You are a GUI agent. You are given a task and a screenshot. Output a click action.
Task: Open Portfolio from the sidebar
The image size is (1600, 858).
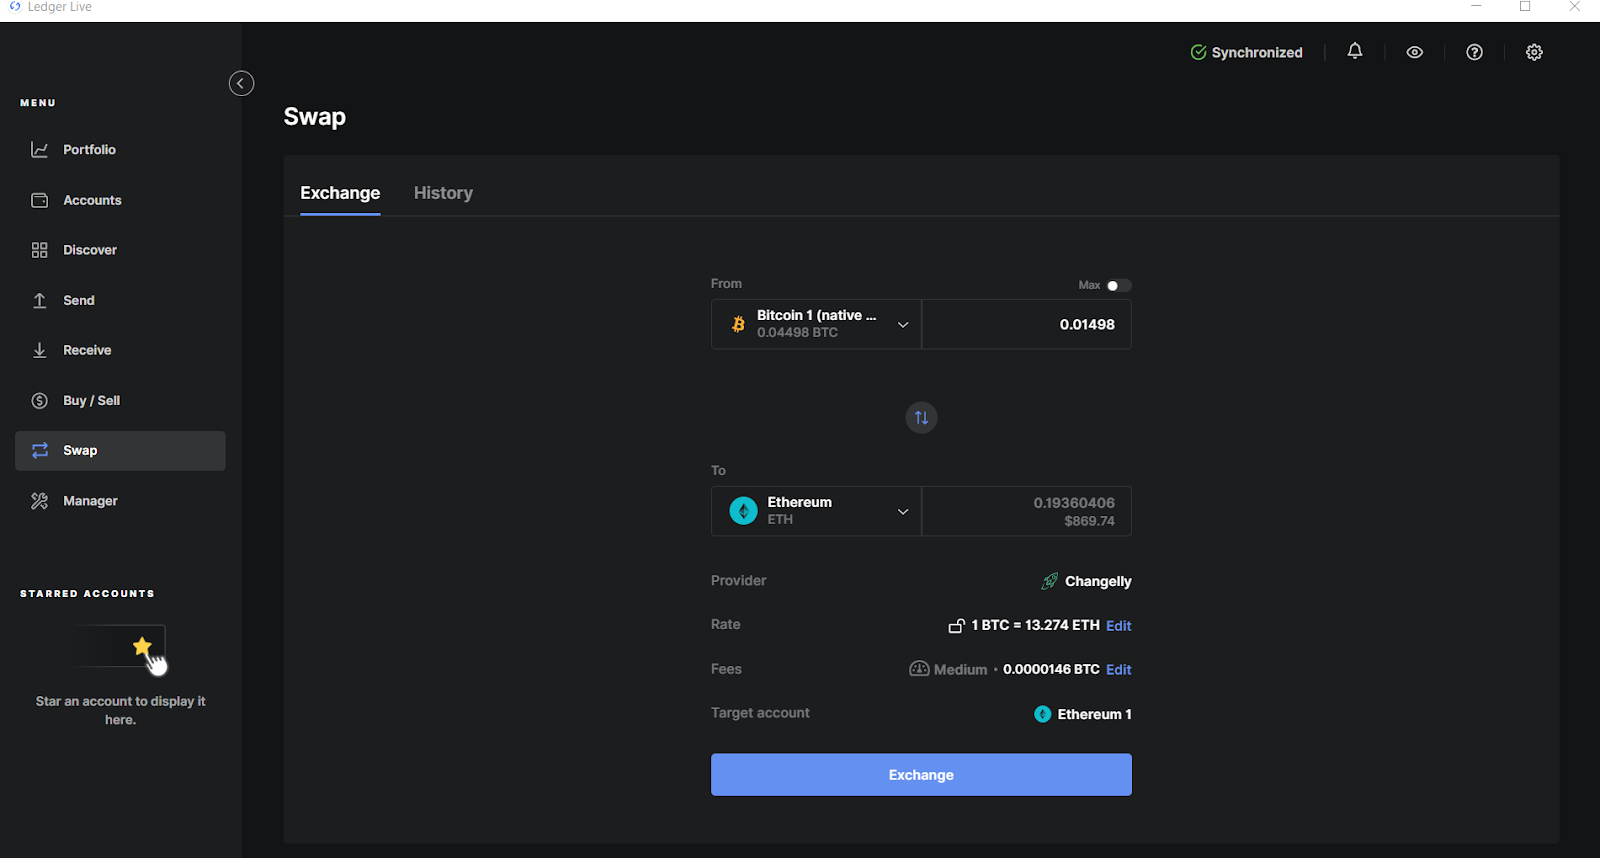point(89,150)
